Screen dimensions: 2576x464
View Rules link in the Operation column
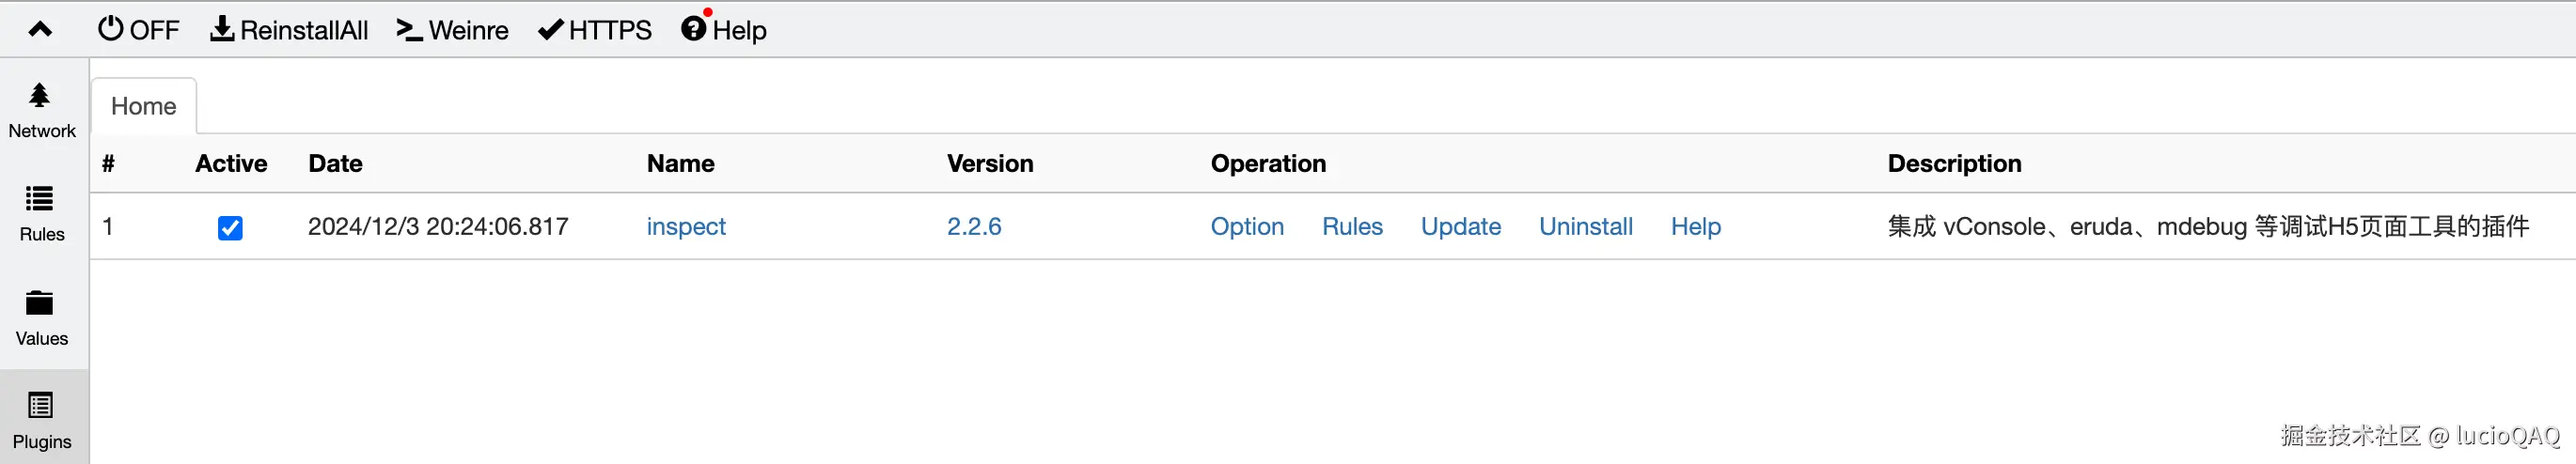[x=1352, y=227]
